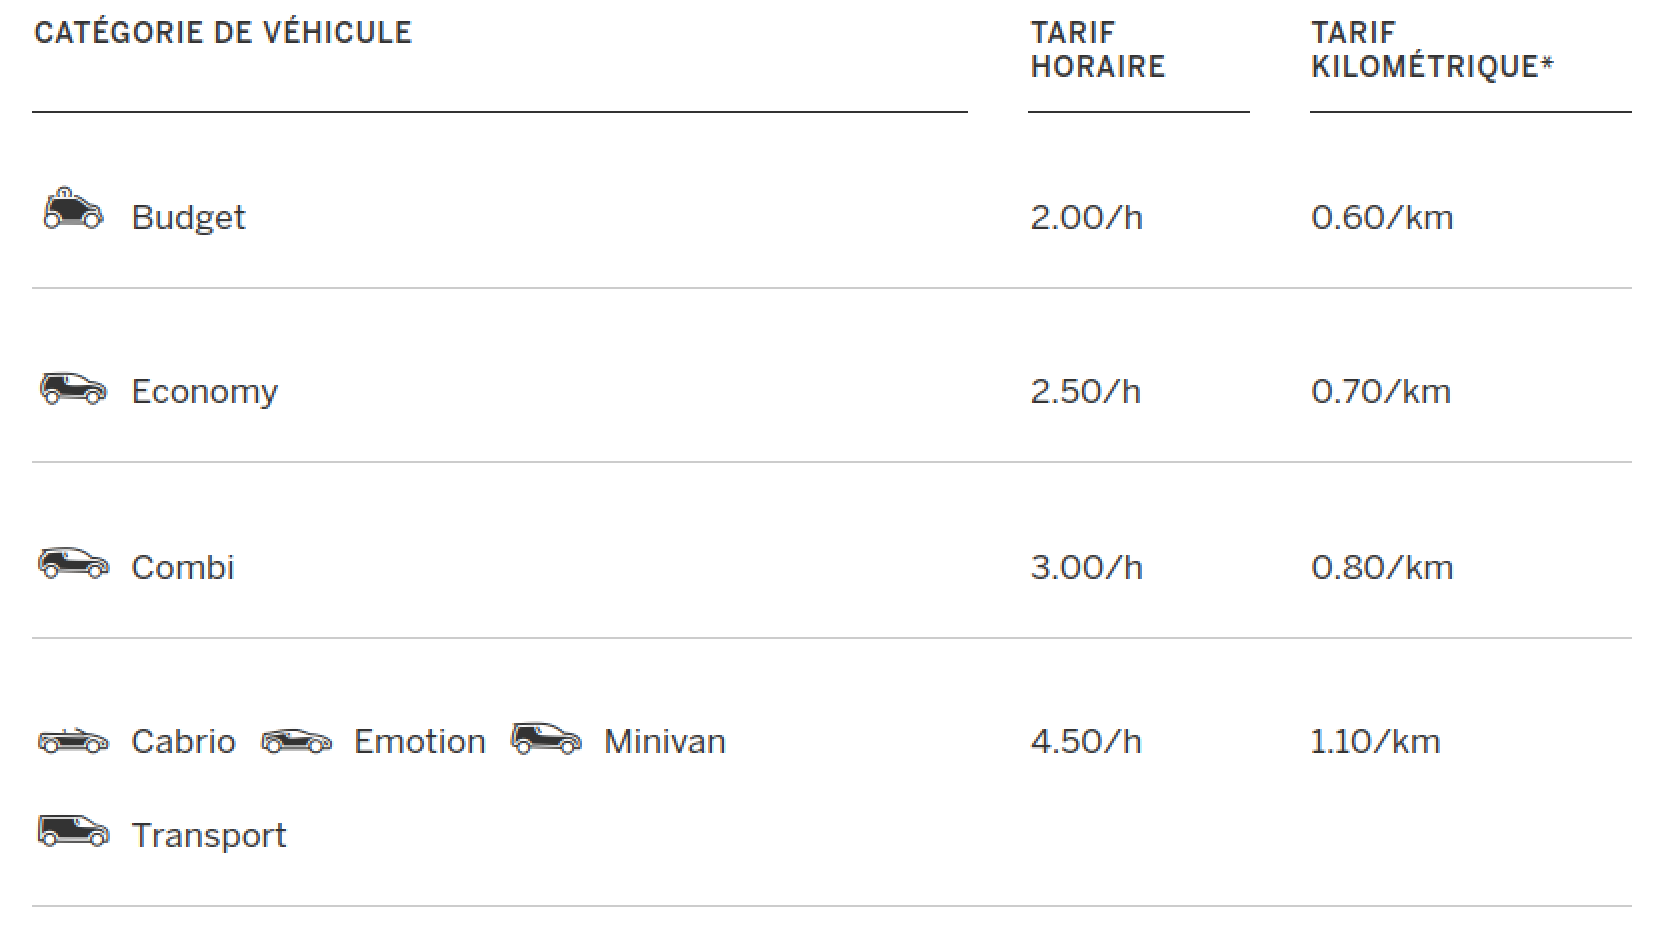Image resolution: width=1664 pixels, height=927 pixels.
Task: Select the Minivan category label
Action: 665,741
